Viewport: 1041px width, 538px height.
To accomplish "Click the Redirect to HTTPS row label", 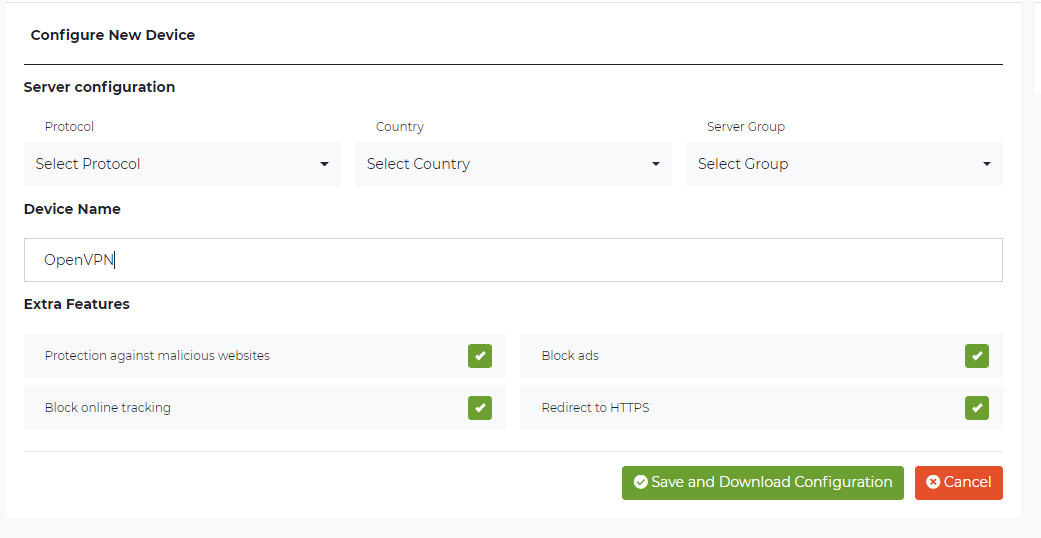I will pyautogui.click(x=596, y=408).
